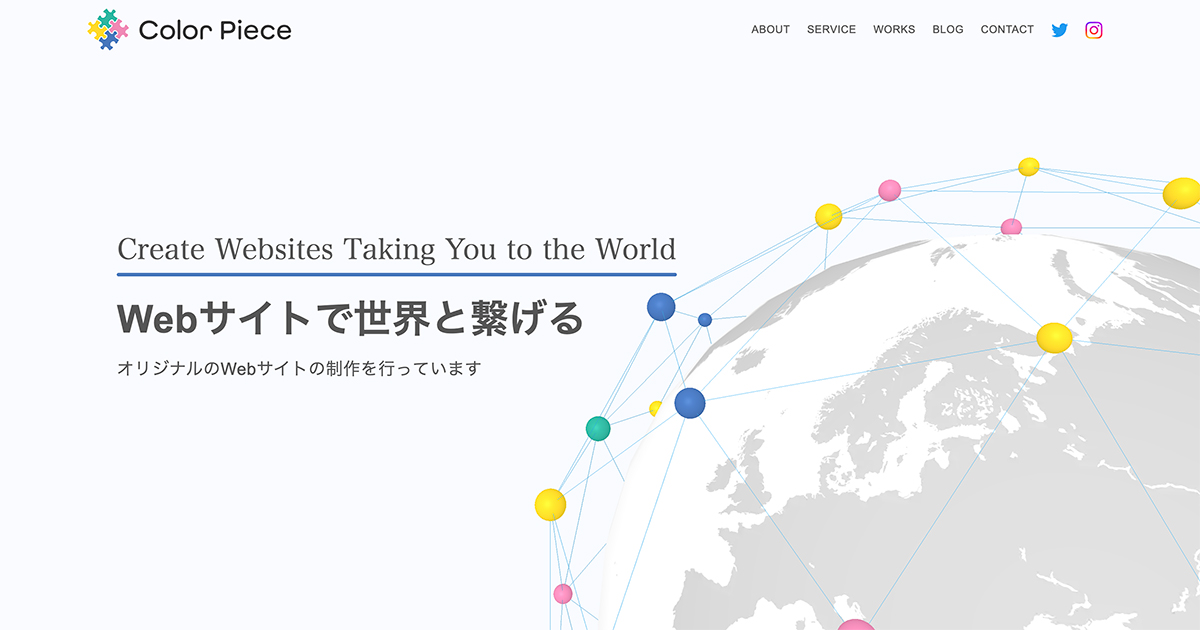Viewport: 1200px width, 630px height.
Task: Select the yellow sphere over the northern landmass
Action: coord(1054,338)
